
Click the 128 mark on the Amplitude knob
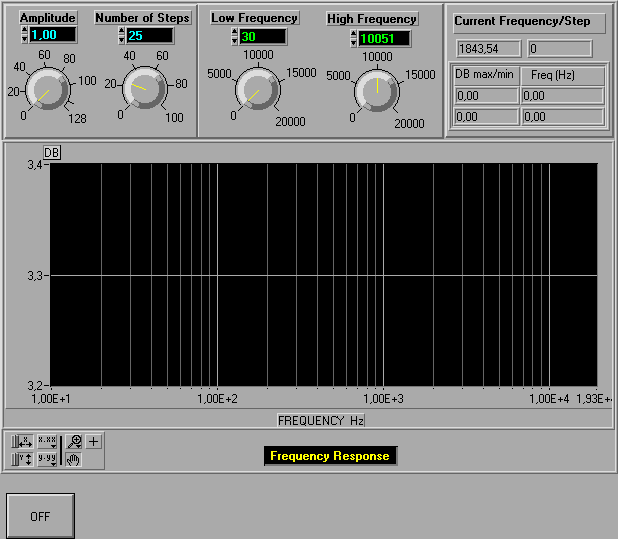77,119
